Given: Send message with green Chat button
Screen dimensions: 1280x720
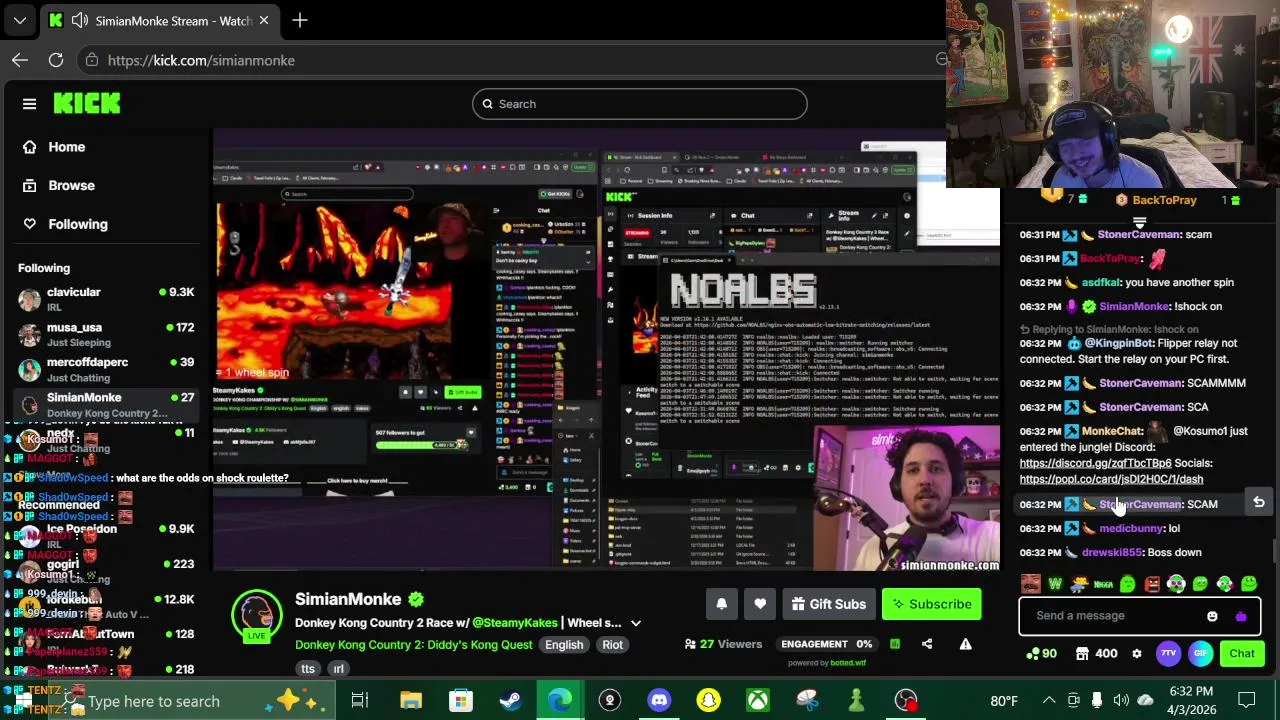Looking at the screenshot, I should pyautogui.click(x=1242, y=654).
